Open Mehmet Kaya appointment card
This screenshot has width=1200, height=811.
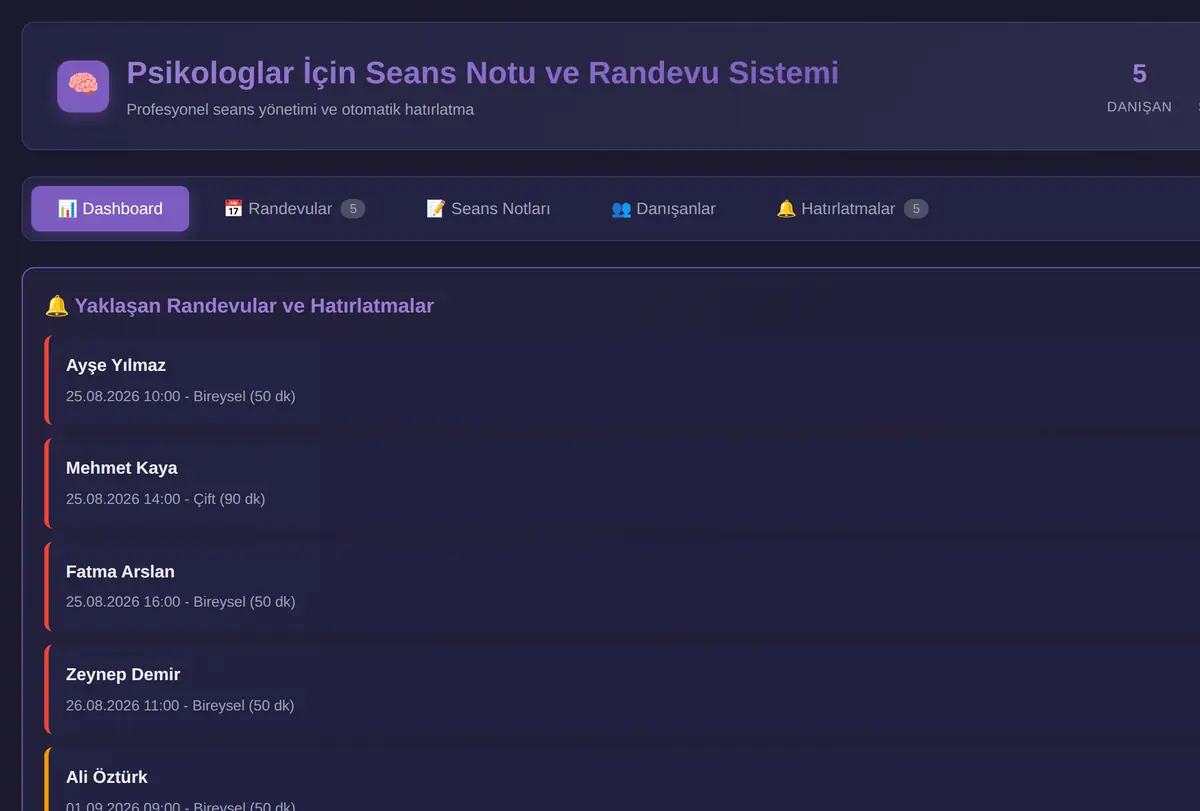pos(622,483)
